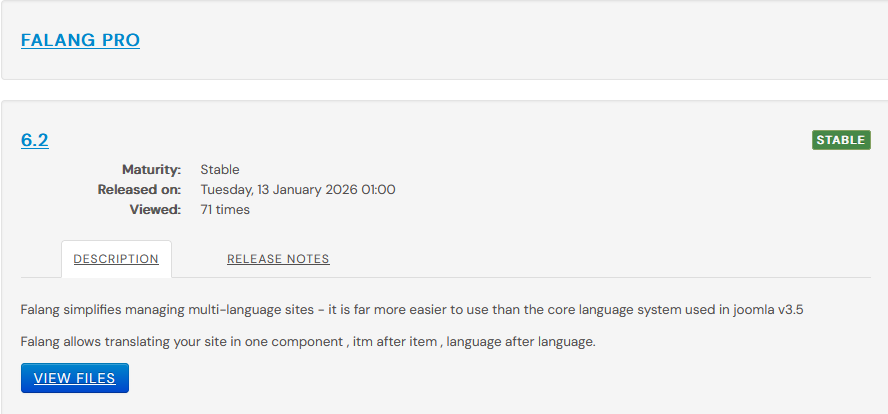Image resolution: width=888 pixels, height=414 pixels.
Task: Select the Stable maturity value text
Action: 220,170
